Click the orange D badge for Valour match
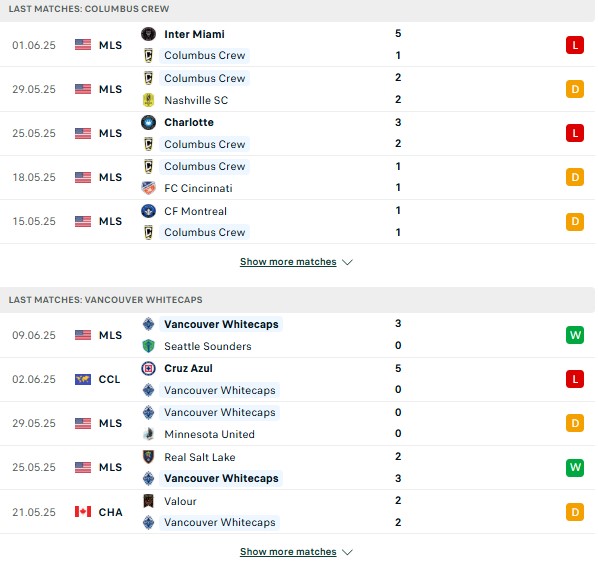Viewport: 598px width, 572px height. click(x=575, y=512)
